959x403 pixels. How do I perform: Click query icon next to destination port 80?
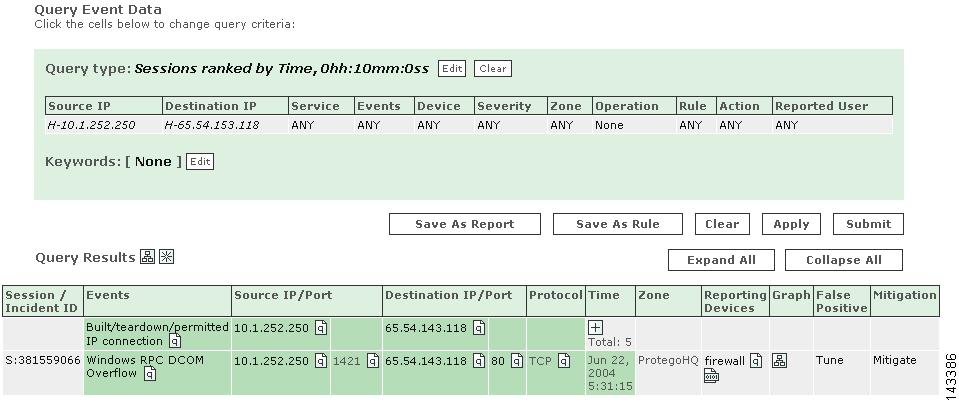(517, 361)
